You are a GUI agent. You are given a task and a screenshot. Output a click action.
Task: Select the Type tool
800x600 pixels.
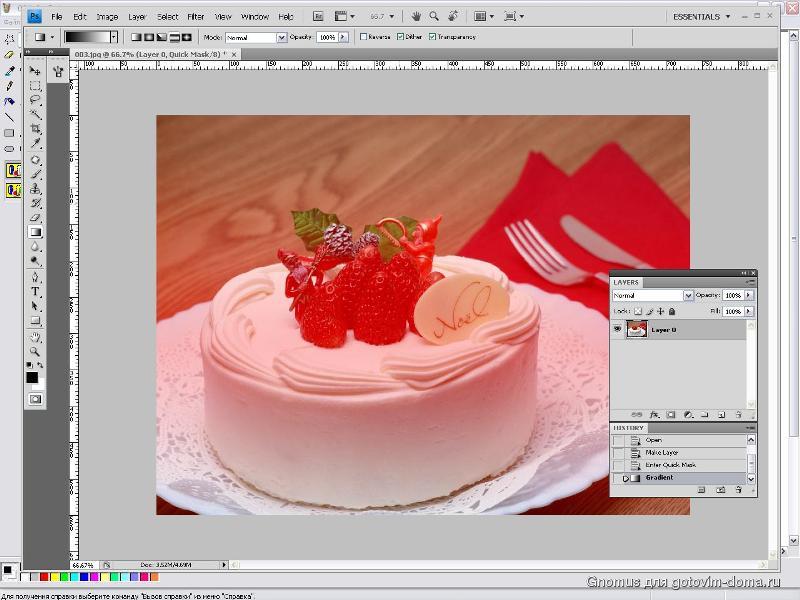[35, 292]
